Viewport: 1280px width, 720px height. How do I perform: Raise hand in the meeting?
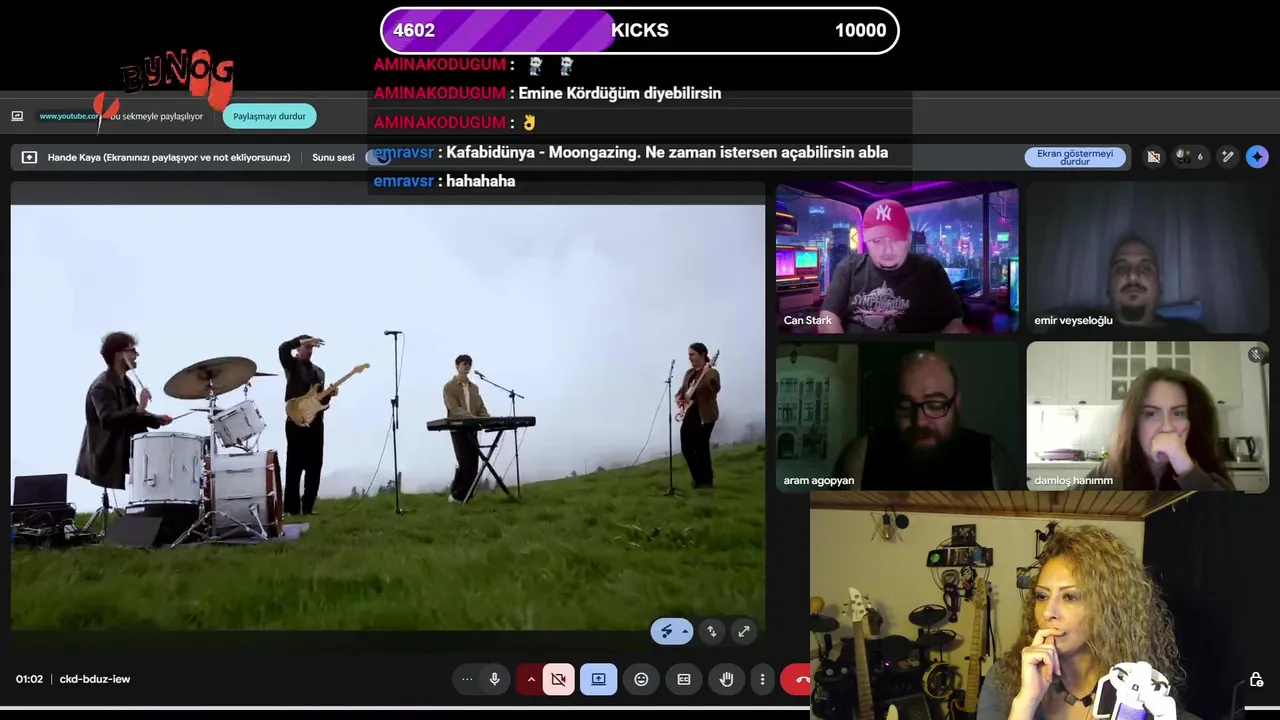[727, 679]
